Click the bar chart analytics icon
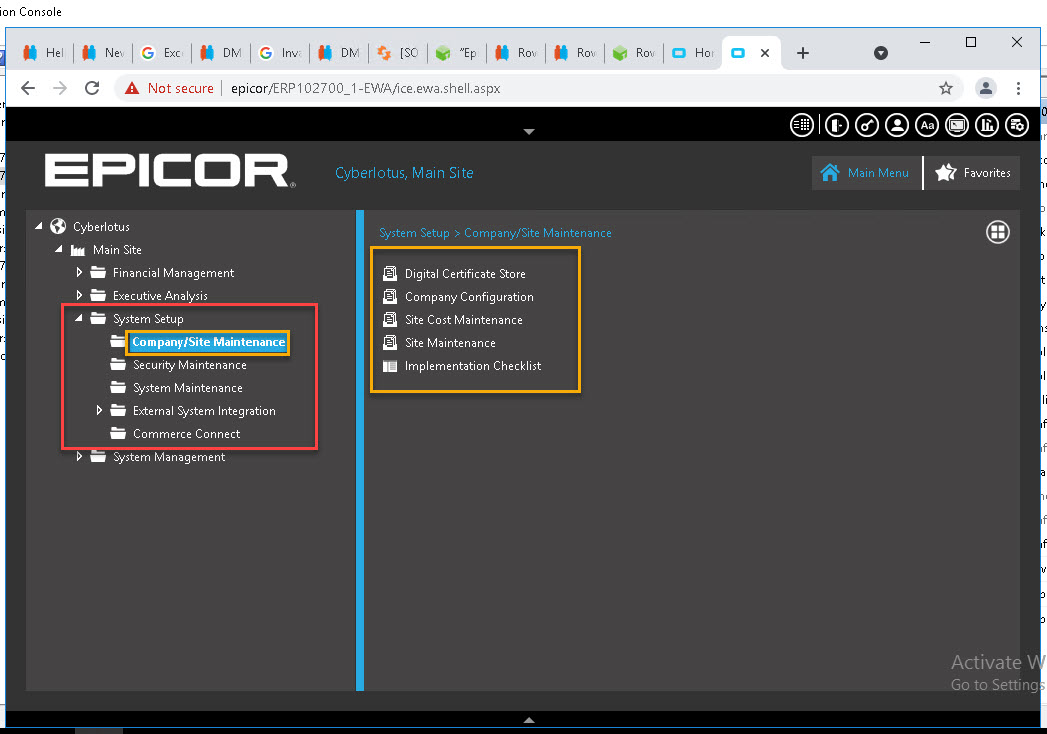This screenshot has width=1047, height=734. pyautogui.click(x=987, y=125)
